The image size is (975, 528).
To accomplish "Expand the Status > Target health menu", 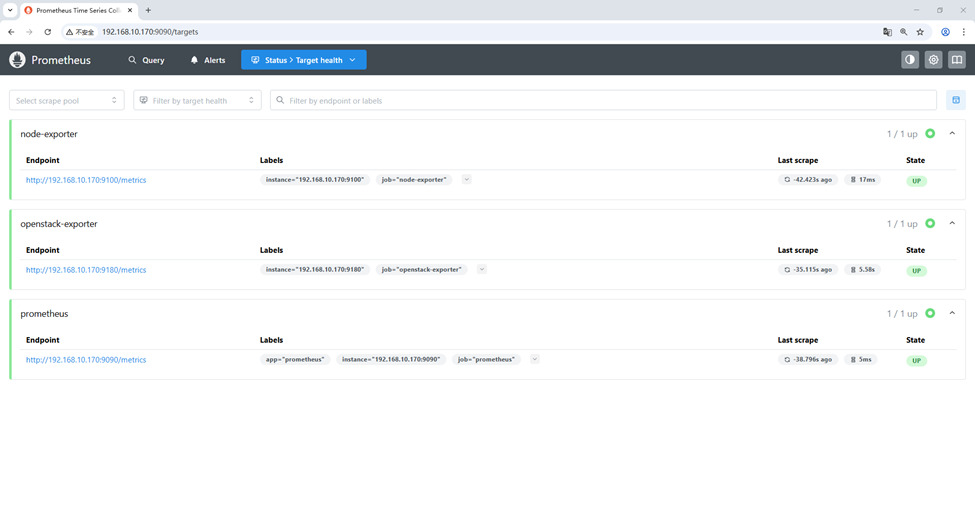I will tap(303, 60).
